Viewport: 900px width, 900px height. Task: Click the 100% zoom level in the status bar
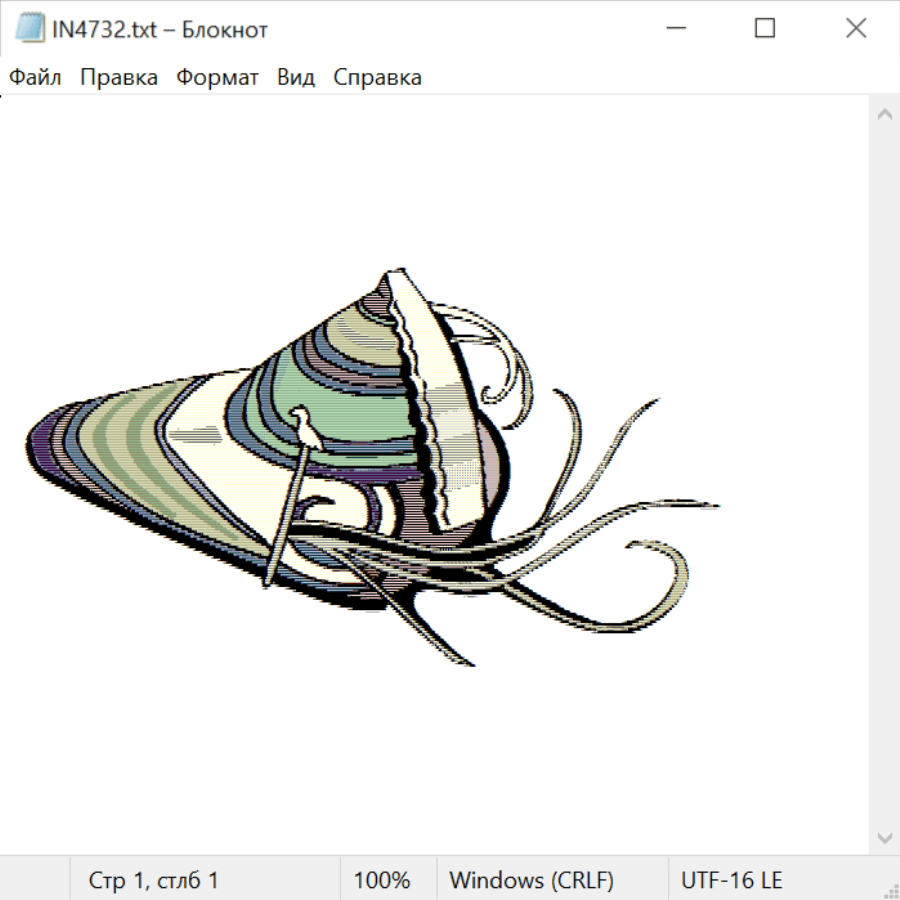point(382,881)
